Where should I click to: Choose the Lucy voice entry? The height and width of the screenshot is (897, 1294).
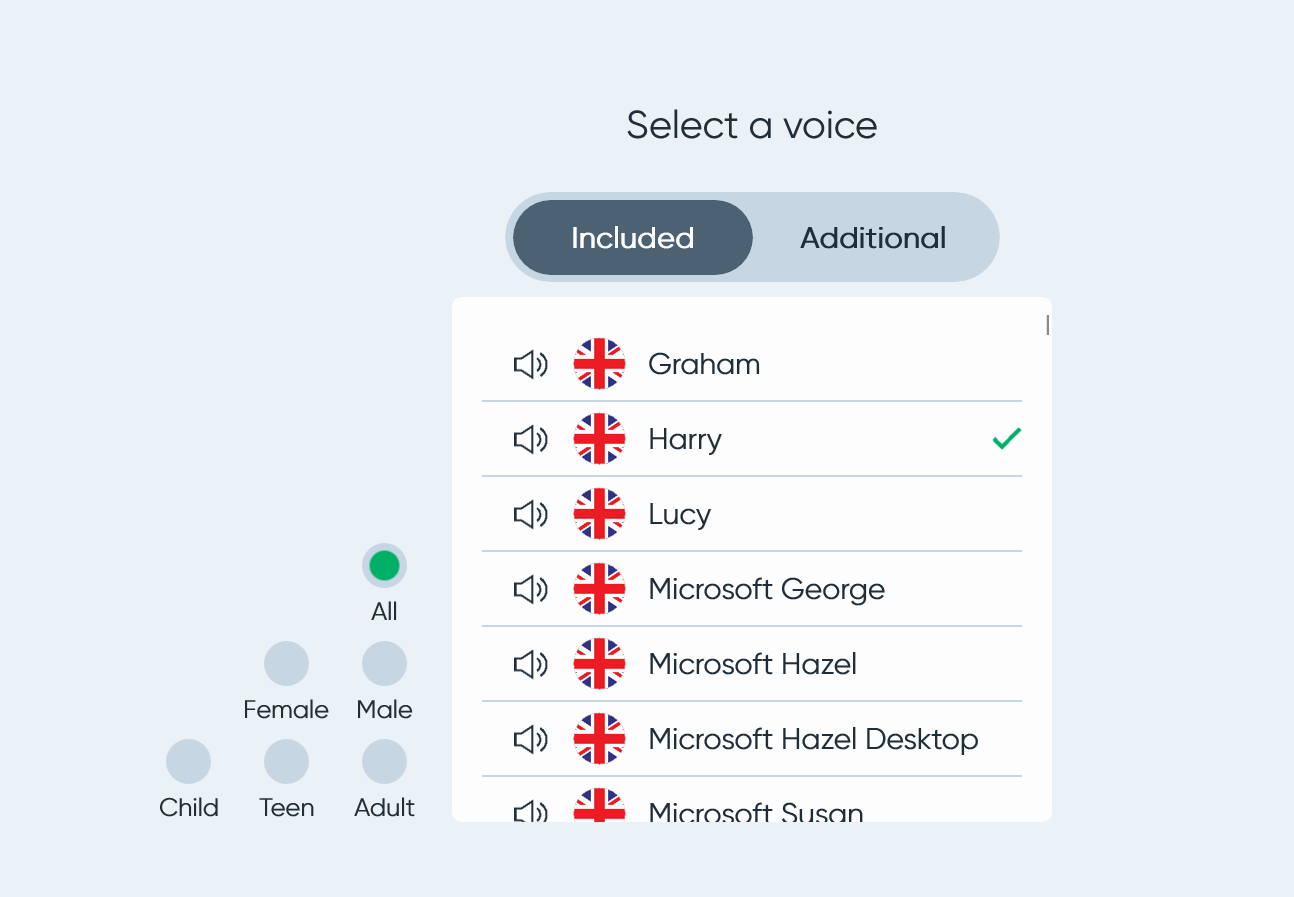pyautogui.click(x=752, y=514)
